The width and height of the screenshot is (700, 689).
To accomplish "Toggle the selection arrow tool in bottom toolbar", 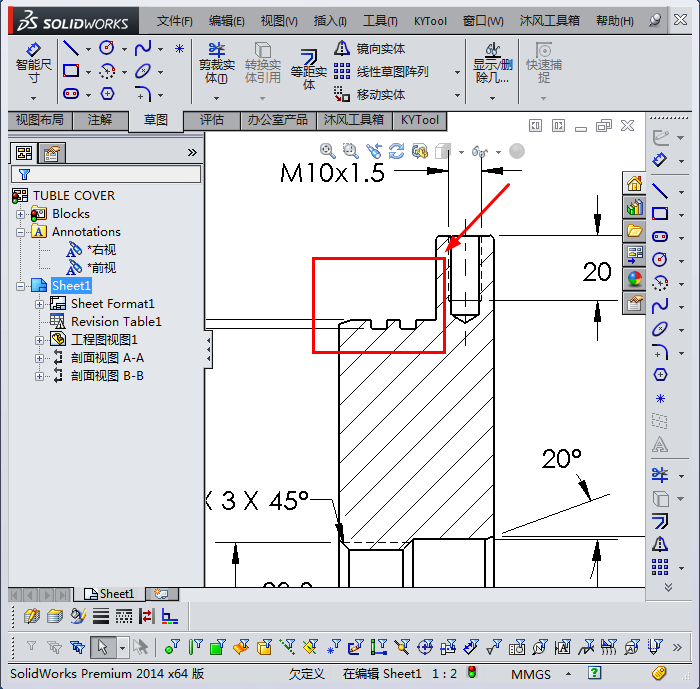I will [102, 647].
